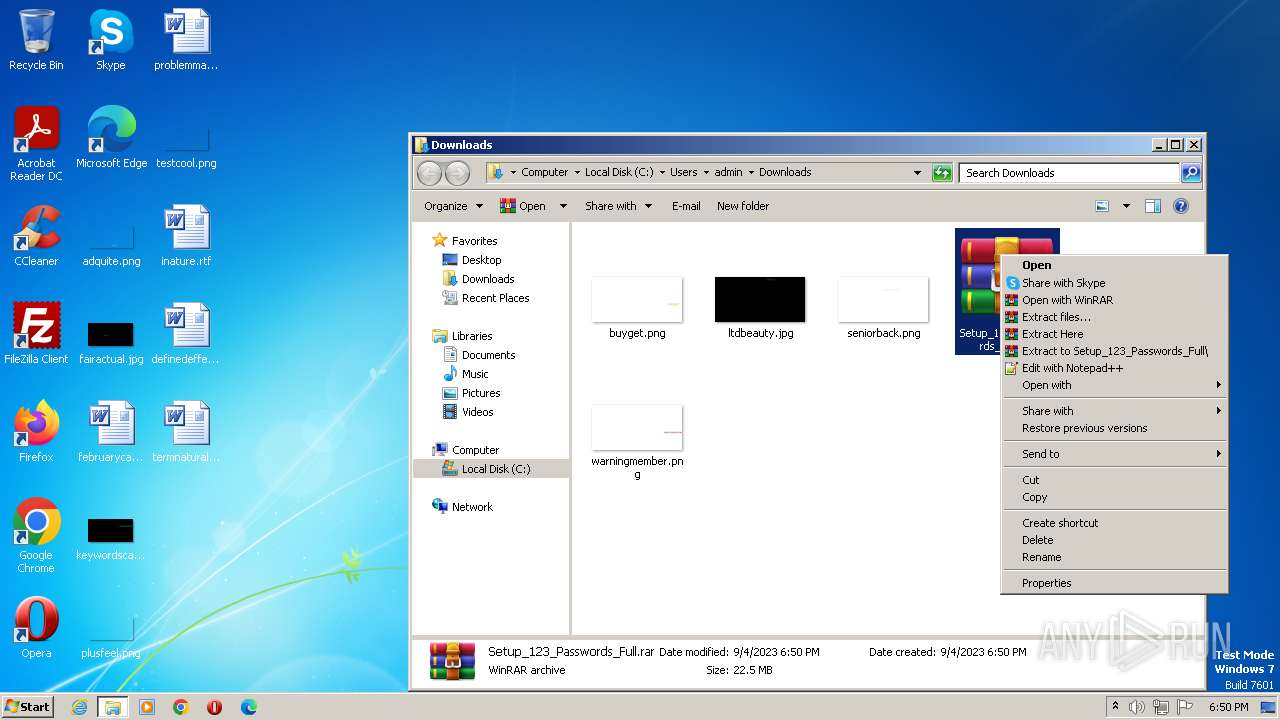The height and width of the screenshot is (720, 1280).
Task: Expand the Send to submenu
Action: pyautogui.click(x=1115, y=454)
